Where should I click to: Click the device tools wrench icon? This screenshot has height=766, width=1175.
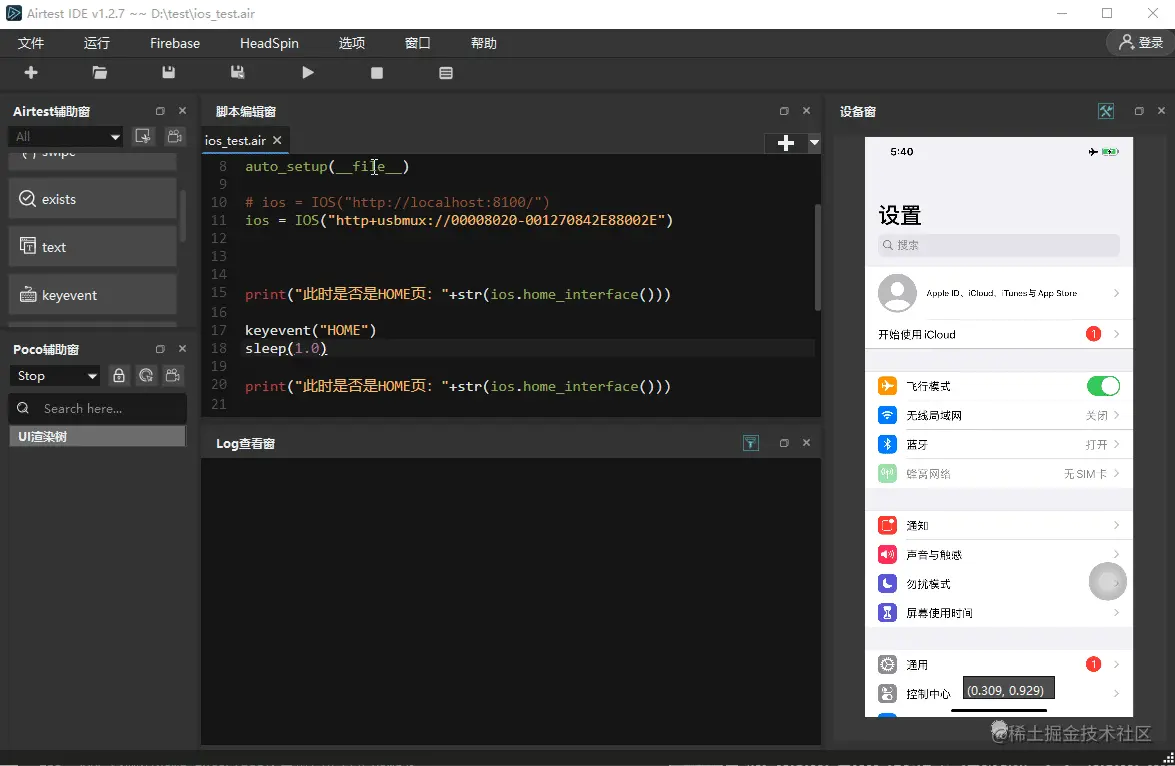pyautogui.click(x=1106, y=111)
